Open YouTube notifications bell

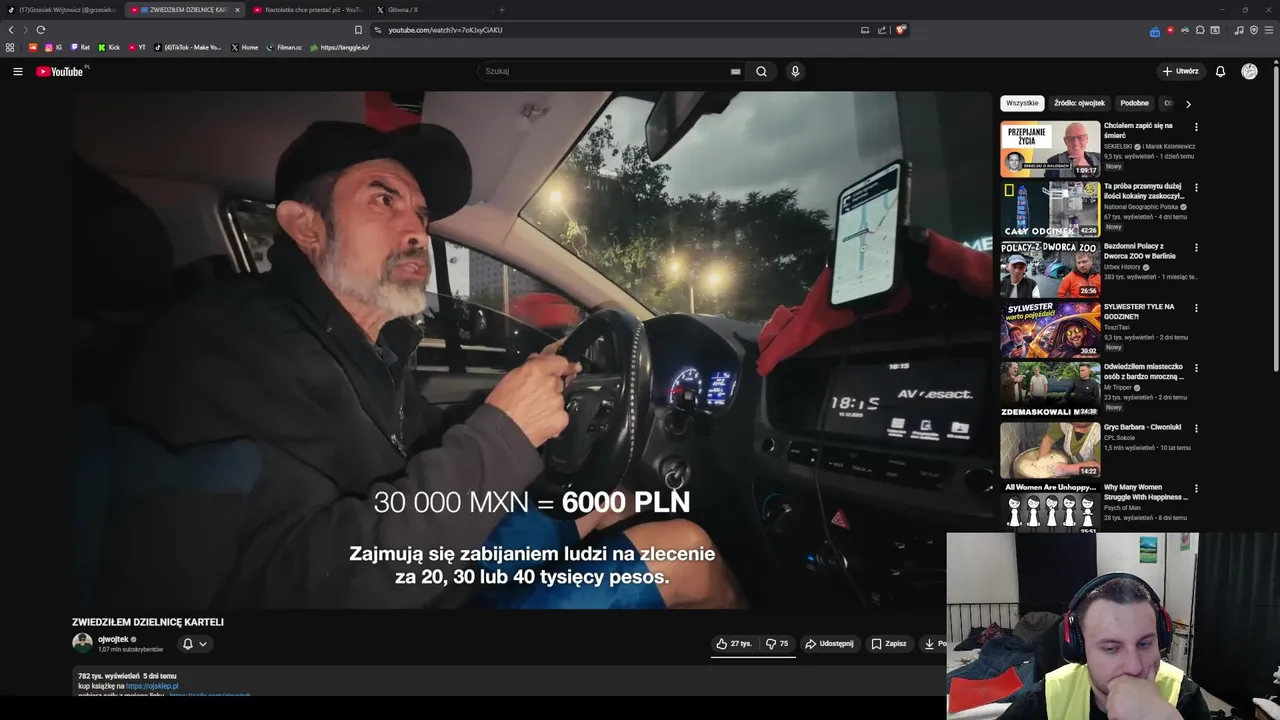click(1220, 71)
